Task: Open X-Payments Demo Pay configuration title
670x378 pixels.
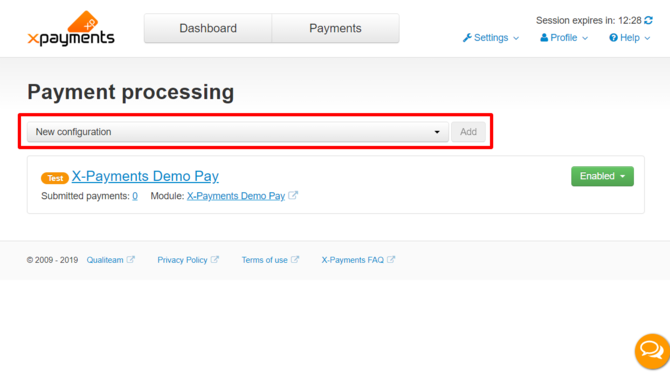Action: [145, 176]
